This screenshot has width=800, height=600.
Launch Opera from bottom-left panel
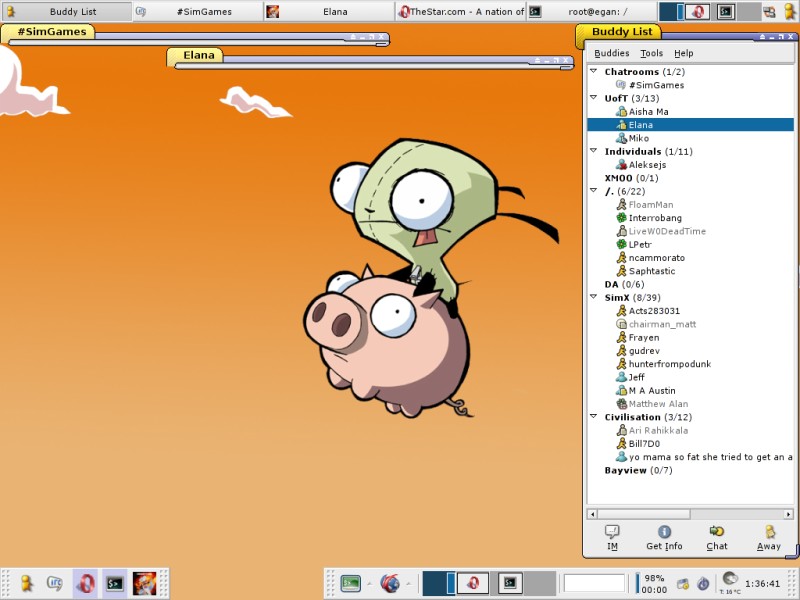86,583
